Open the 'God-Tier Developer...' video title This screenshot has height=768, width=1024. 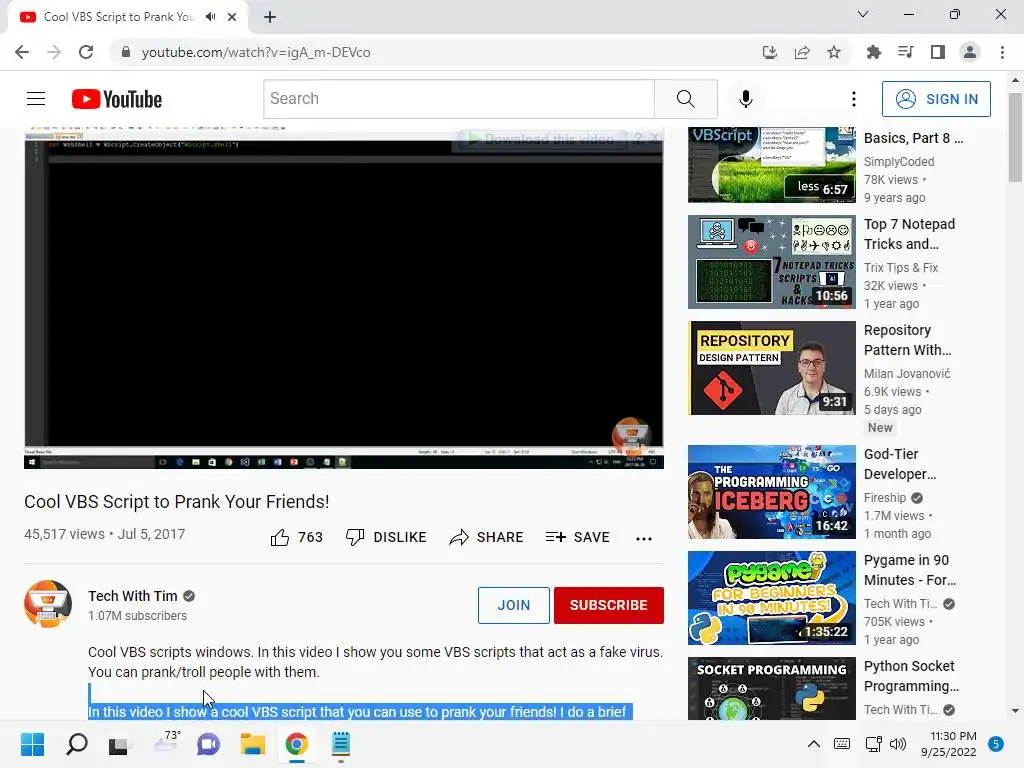tap(900, 464)
